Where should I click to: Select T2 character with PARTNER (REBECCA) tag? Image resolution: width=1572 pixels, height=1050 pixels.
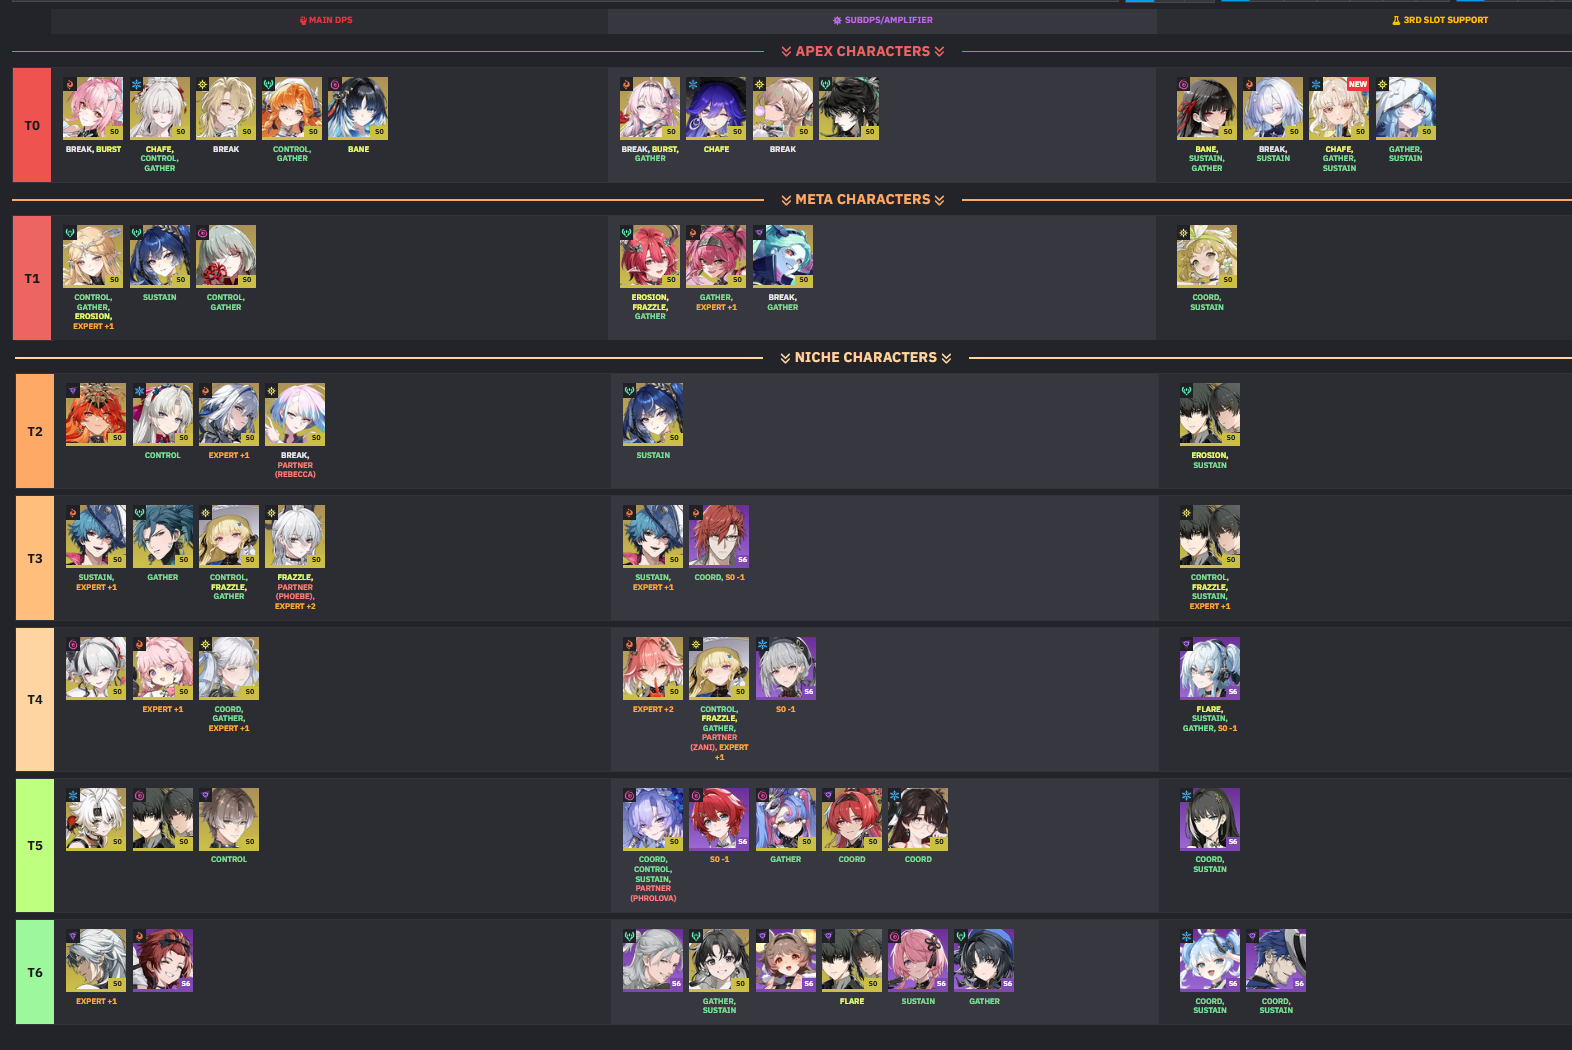click(295, 414)
